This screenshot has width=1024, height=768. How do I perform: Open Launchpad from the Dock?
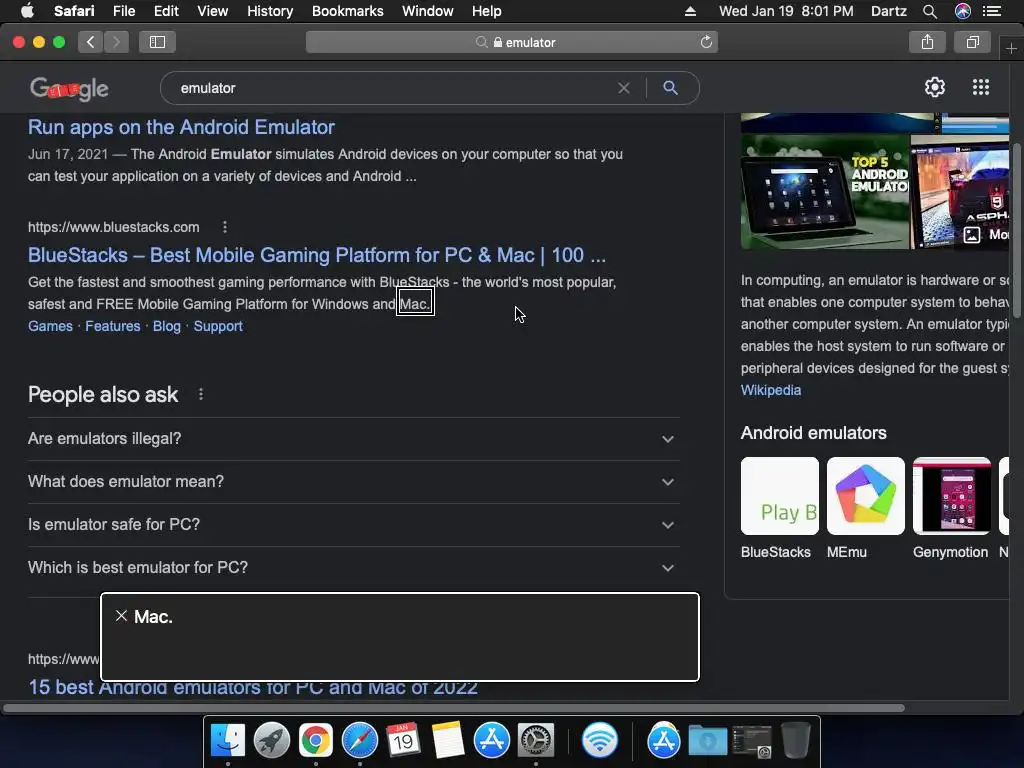click(272, 741)
